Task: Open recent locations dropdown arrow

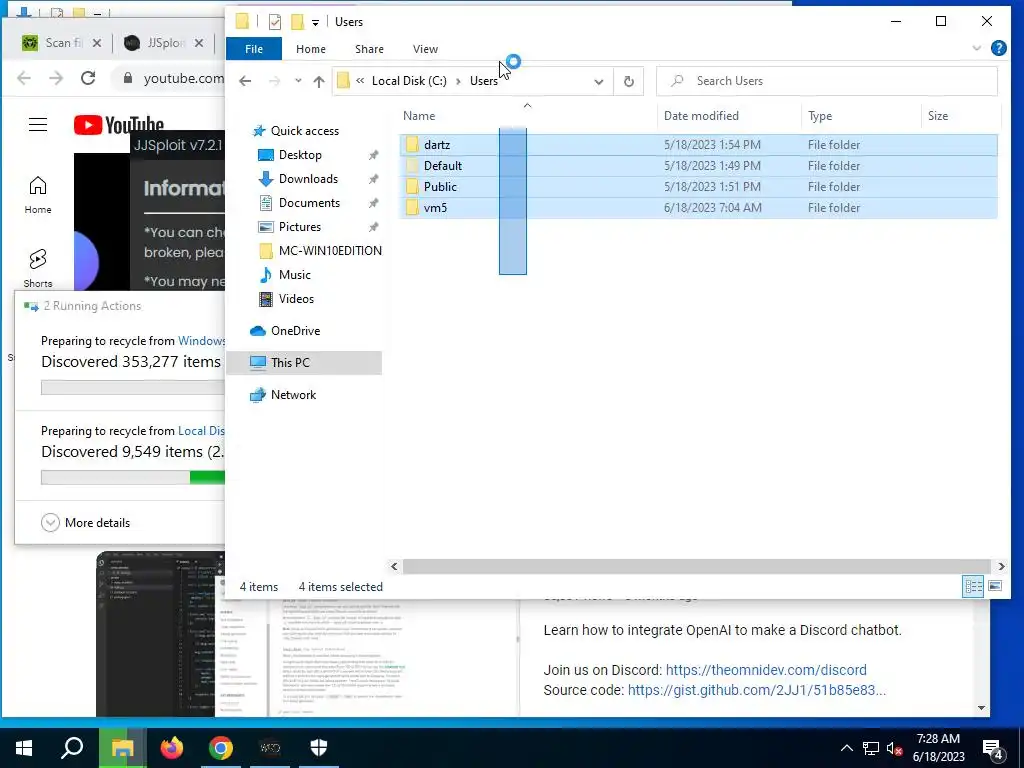Action: (x=298, y=81)
